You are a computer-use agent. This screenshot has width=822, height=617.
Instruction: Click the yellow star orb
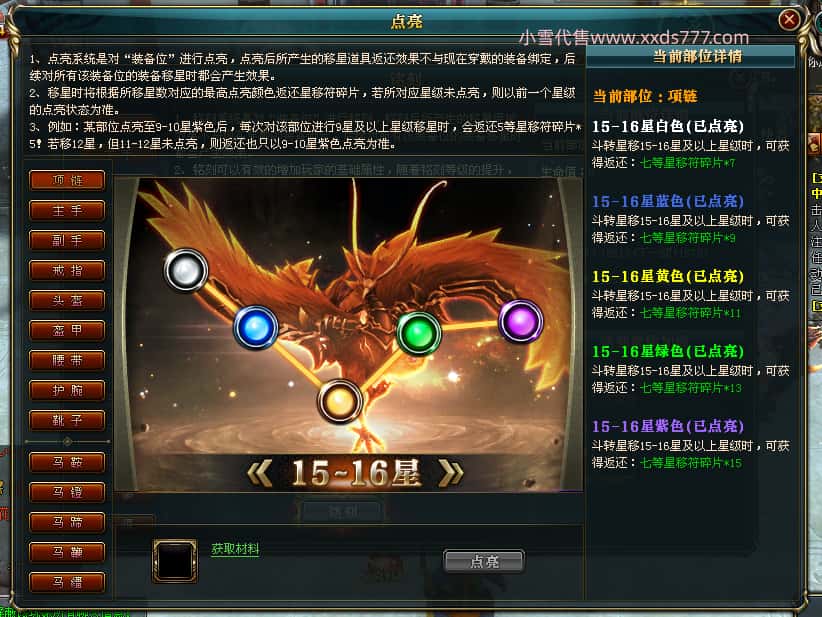point(340,402)
